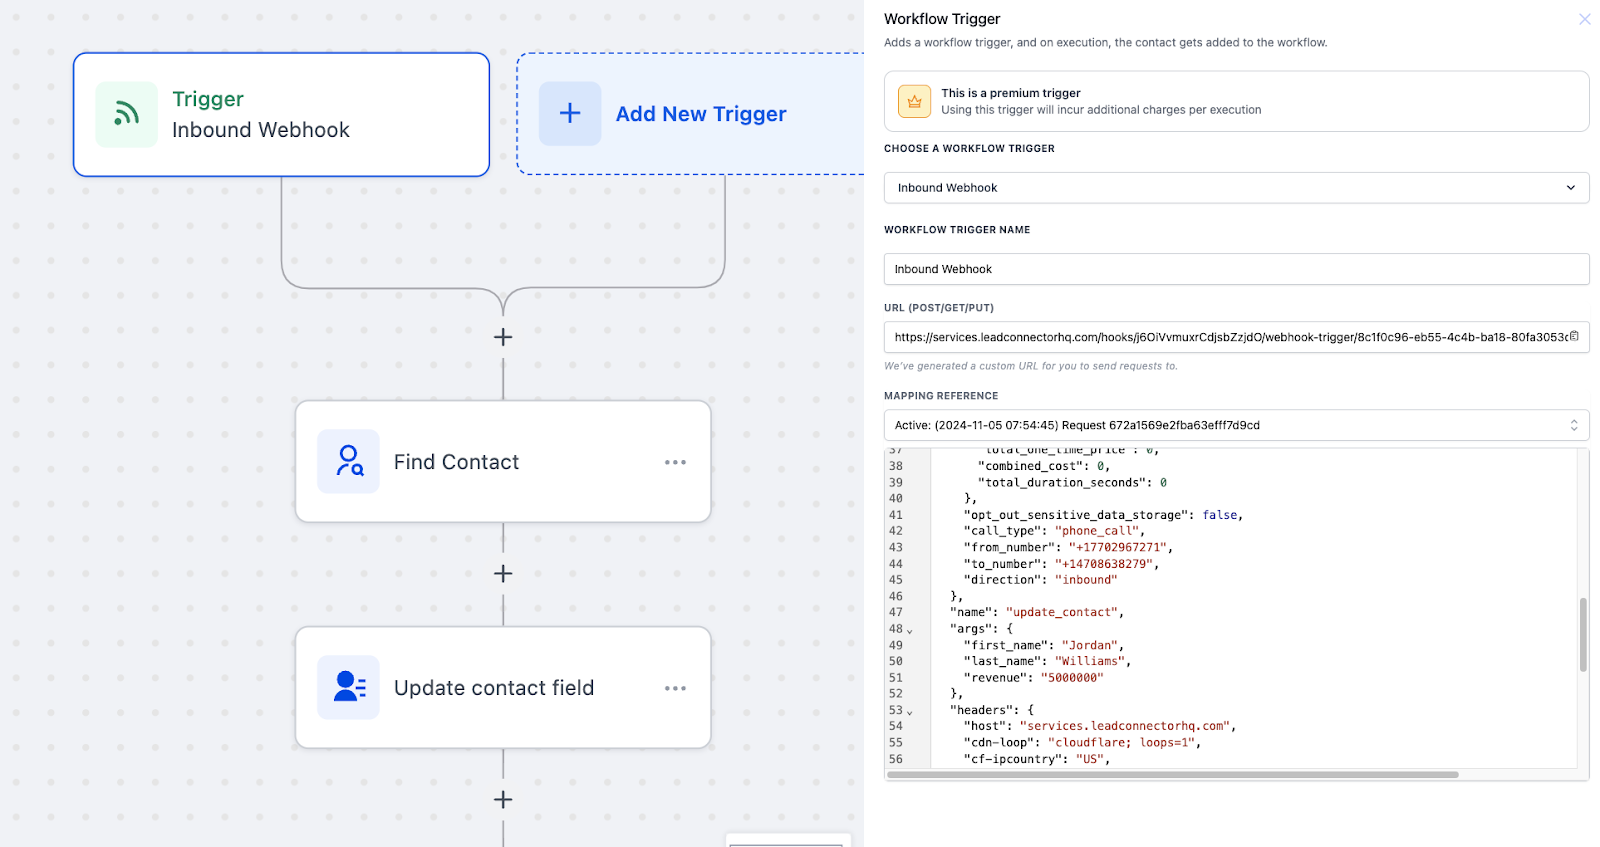Screen dimensions: 1600x847
Task: Open the Mapping Reference request selector
Action: tap(1236, 425)
